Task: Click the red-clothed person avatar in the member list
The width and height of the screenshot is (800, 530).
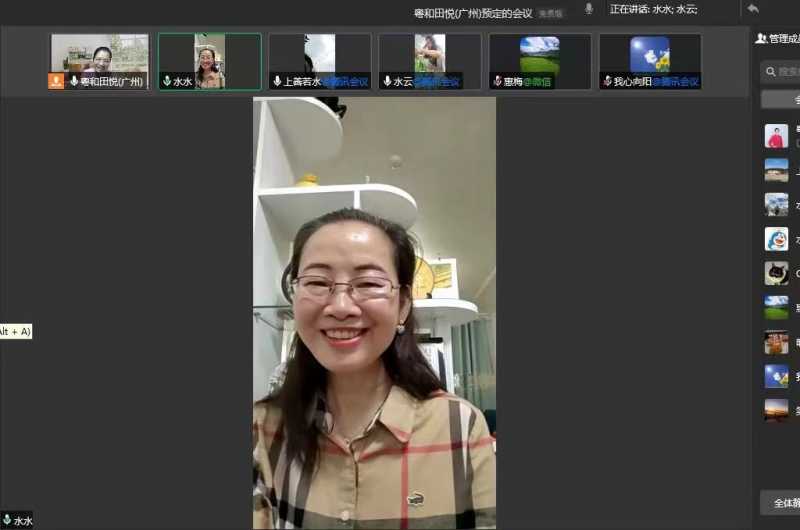Action: point(776,136)
